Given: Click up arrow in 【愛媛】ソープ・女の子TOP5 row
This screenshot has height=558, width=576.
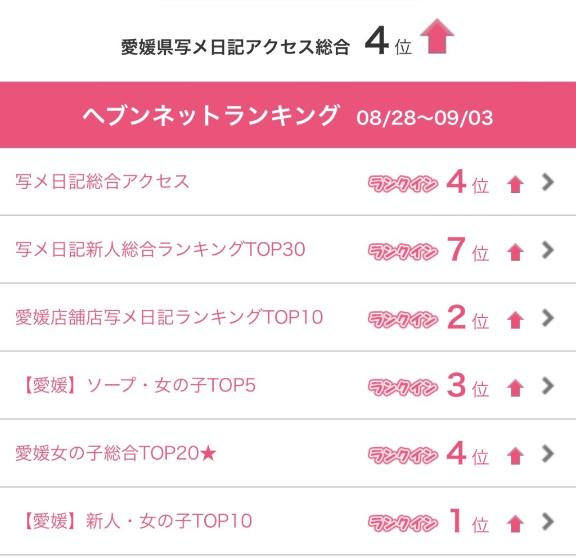Looking at the screenshot, I should (x=515, y=388).
